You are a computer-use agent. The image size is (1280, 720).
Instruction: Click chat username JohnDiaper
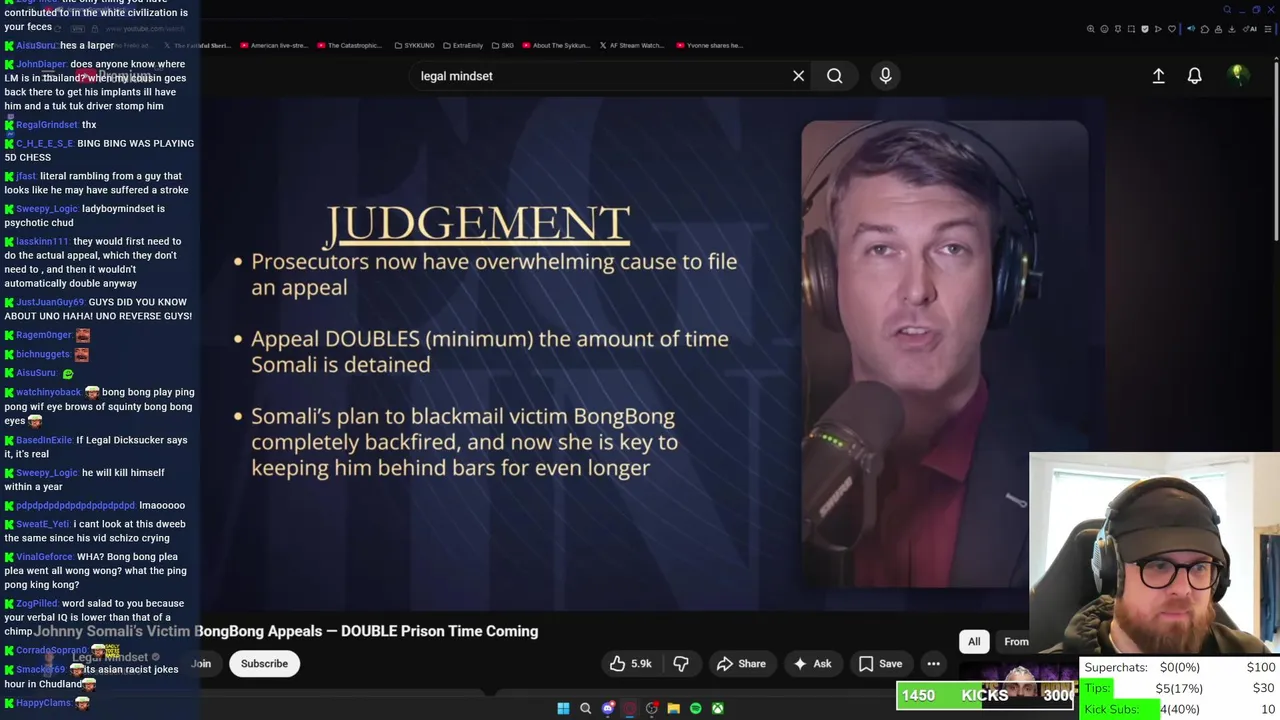[41, 64]
